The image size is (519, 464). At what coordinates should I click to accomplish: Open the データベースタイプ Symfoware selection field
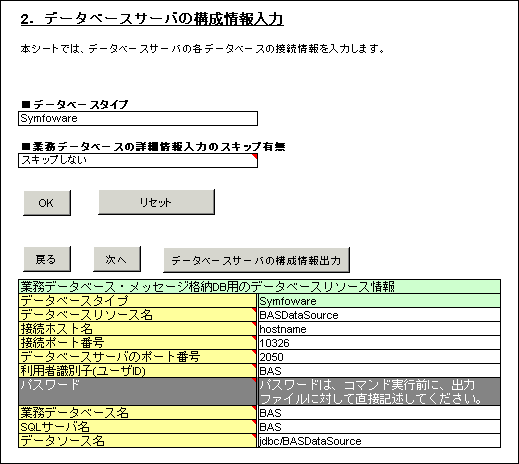138,118
